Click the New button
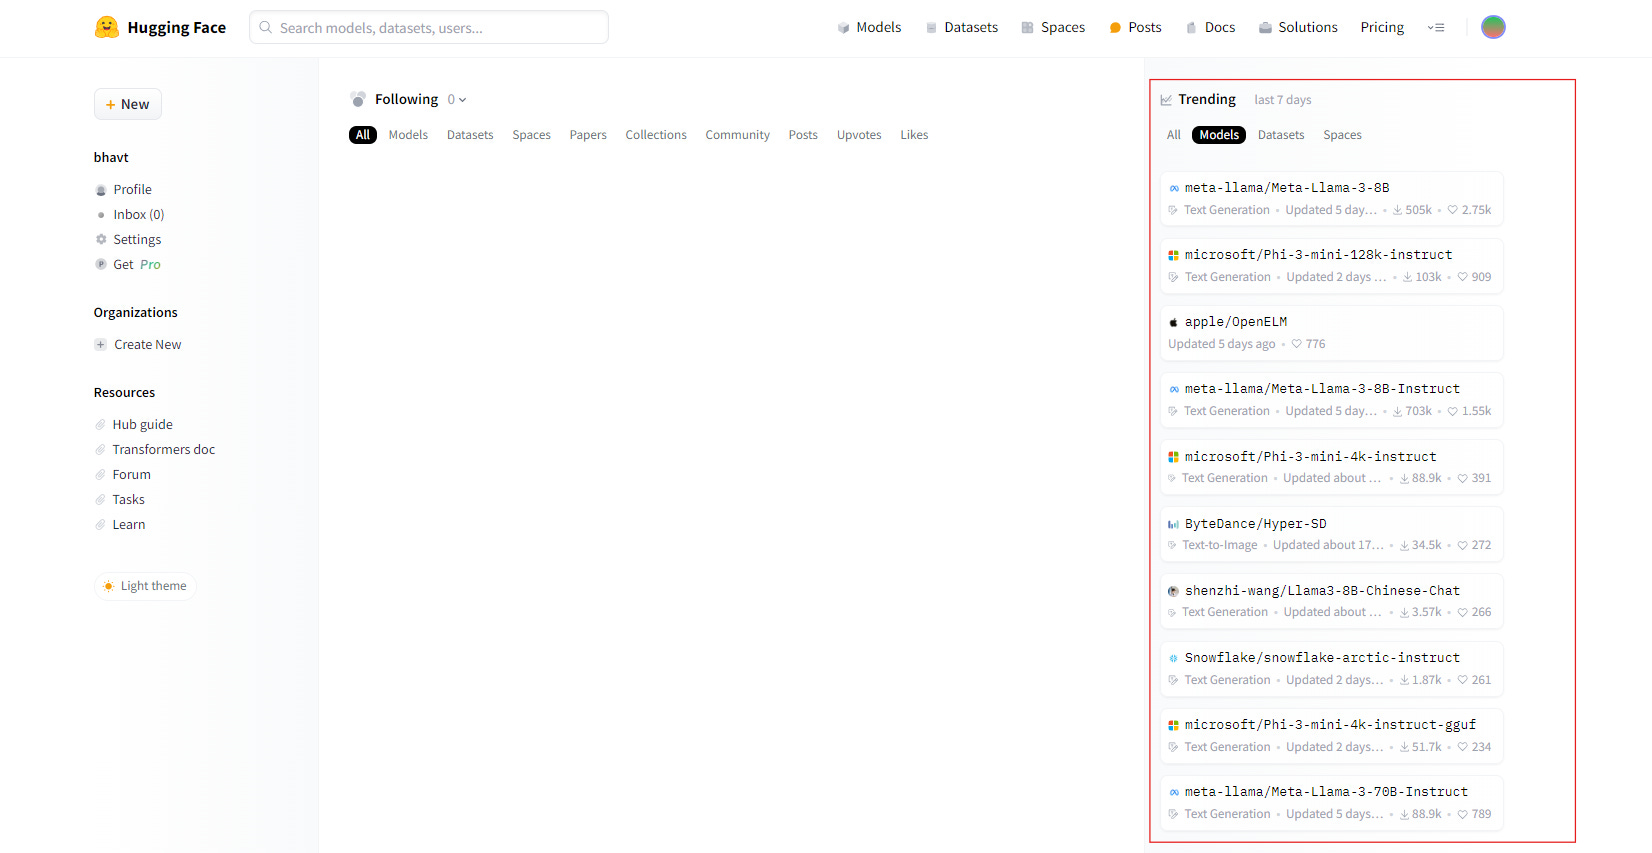1652x853 pixels. click(128, 104)
